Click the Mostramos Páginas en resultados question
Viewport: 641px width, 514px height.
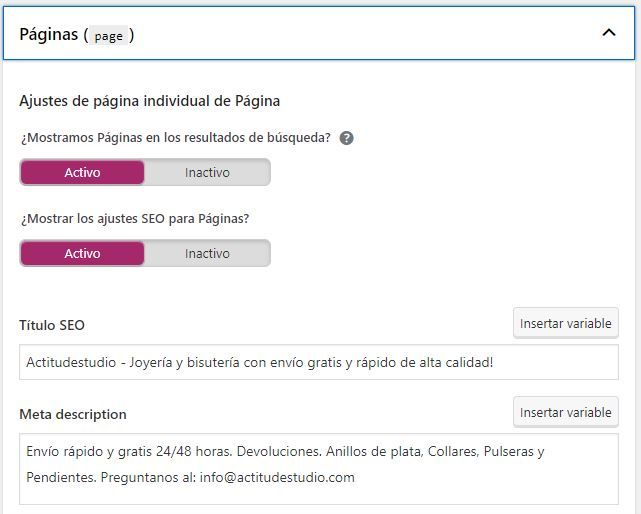tap(176, 138)
